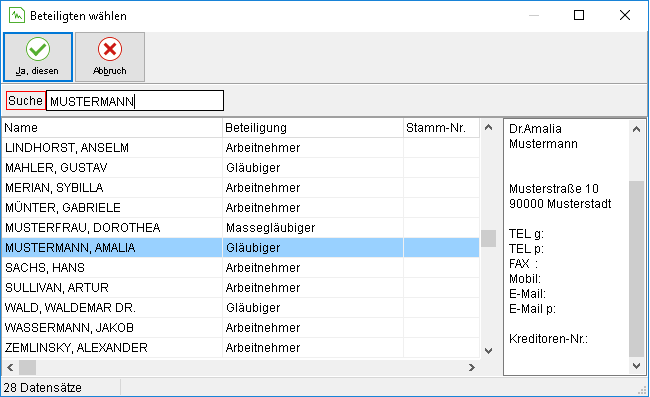650x397 pixels.
Task: Click the horizontal scrollbar thumb
Action: point(28,367)
